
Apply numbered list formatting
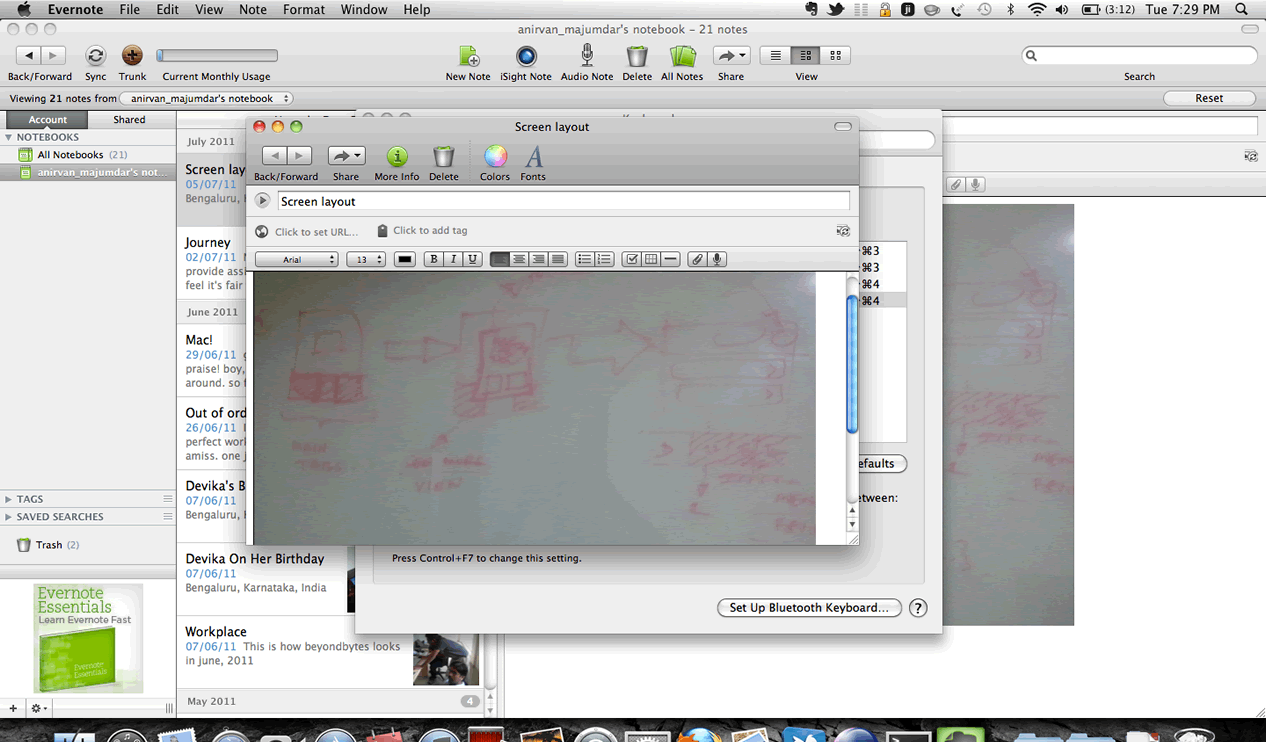coord(604,259)
